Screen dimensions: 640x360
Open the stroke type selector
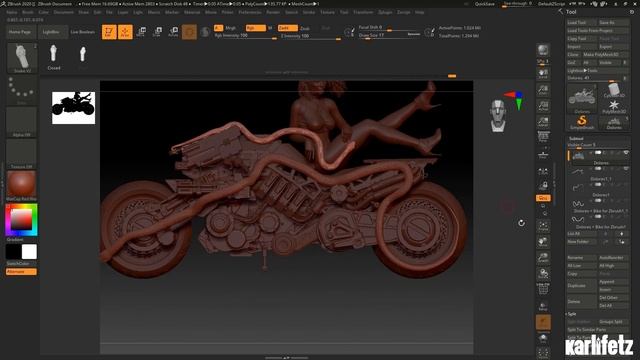click(22, 90)
